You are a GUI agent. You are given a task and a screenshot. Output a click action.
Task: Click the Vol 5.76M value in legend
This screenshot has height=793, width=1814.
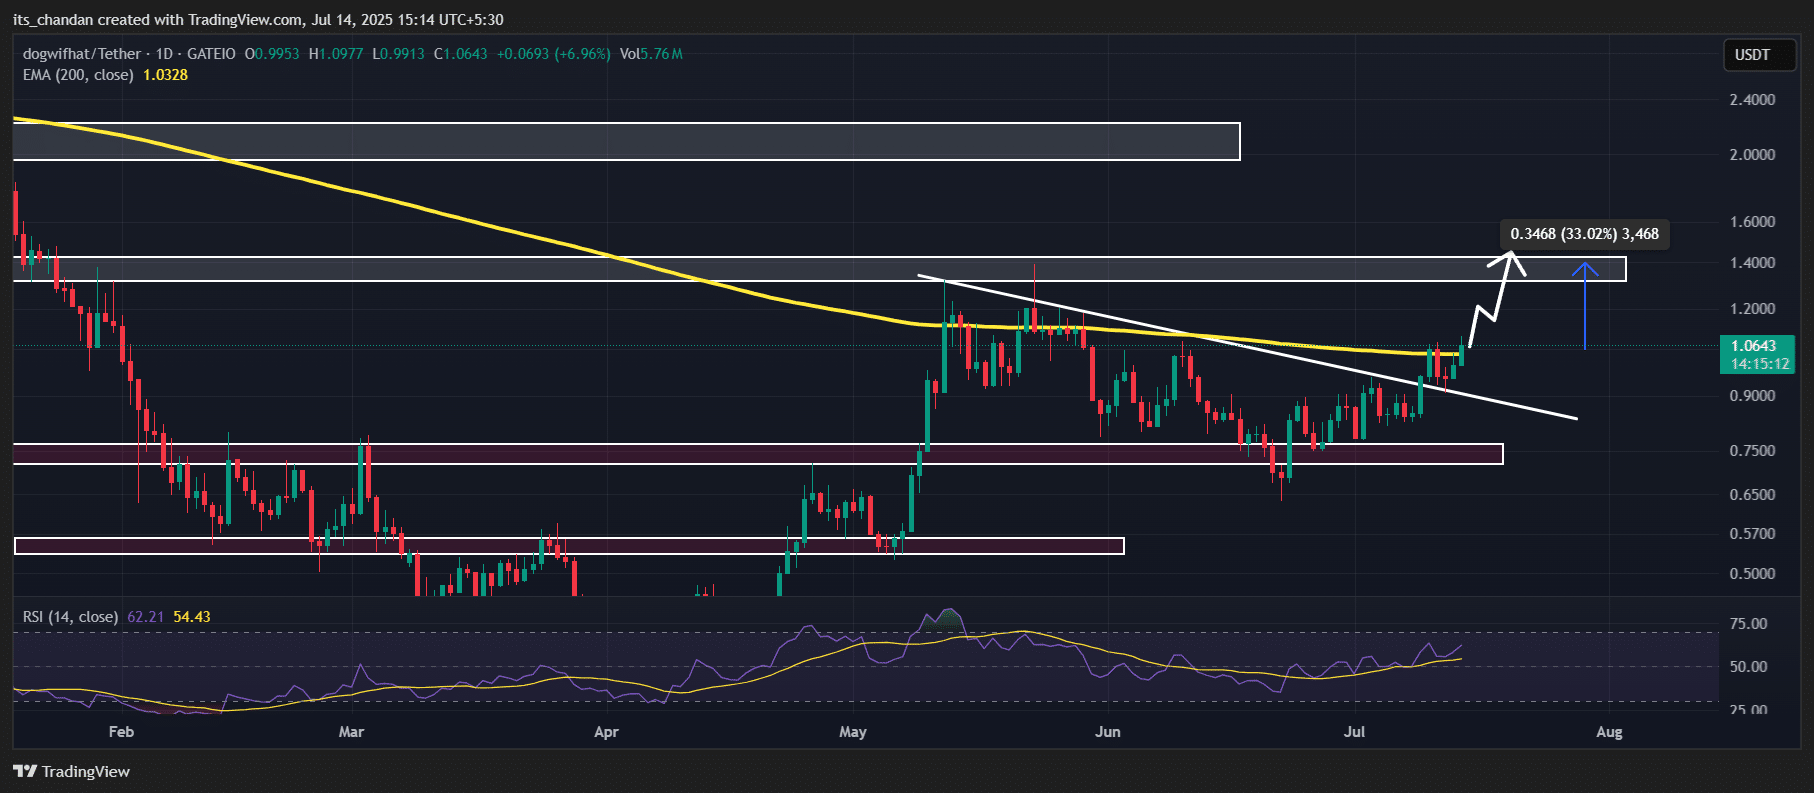pyautogui.click(x=651, y=54)
